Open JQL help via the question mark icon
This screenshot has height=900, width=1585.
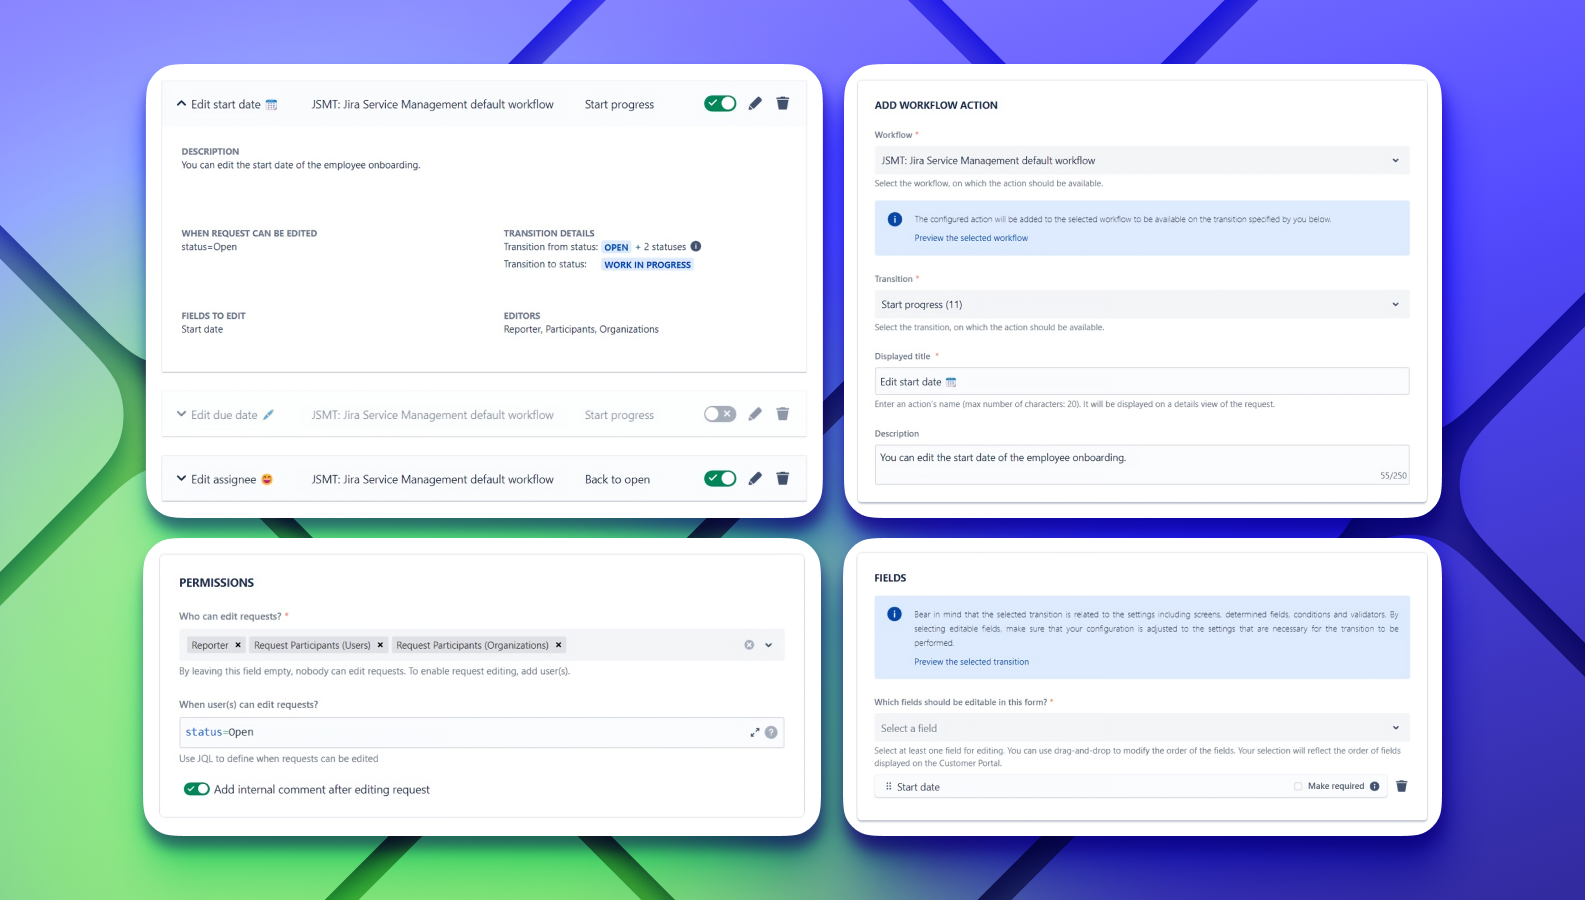click(x=771, y=732)
